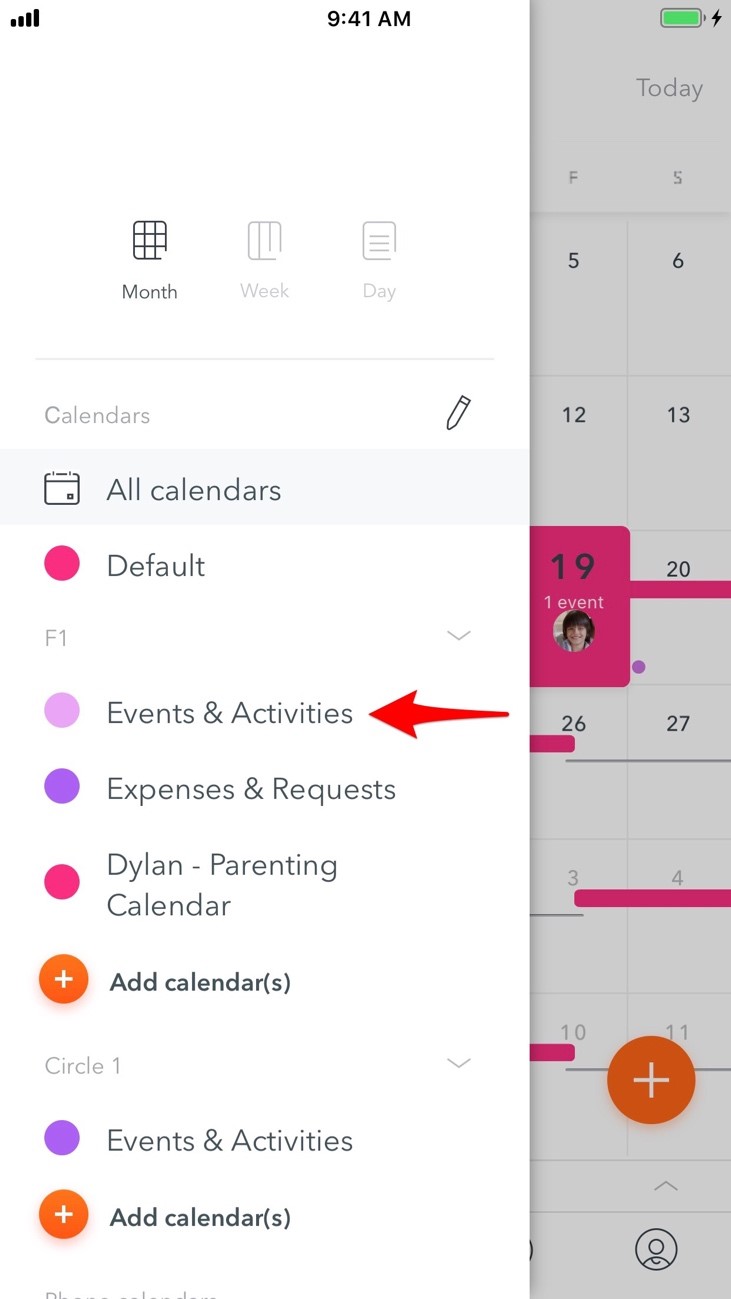Collapse the F1 section chevron

458,636
